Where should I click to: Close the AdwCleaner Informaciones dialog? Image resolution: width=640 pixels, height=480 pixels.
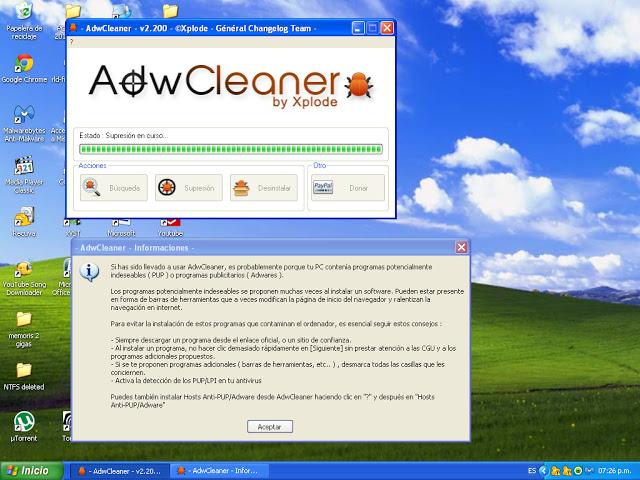coord(461,247)
